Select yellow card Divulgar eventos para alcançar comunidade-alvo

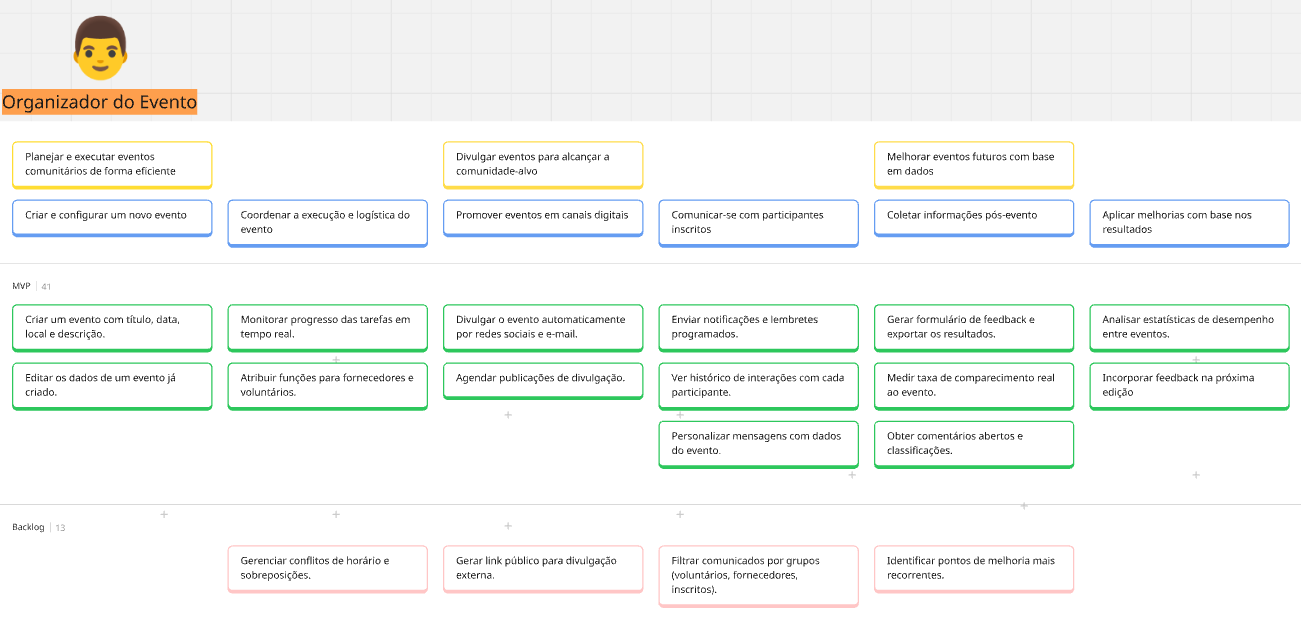click(542, 164)
